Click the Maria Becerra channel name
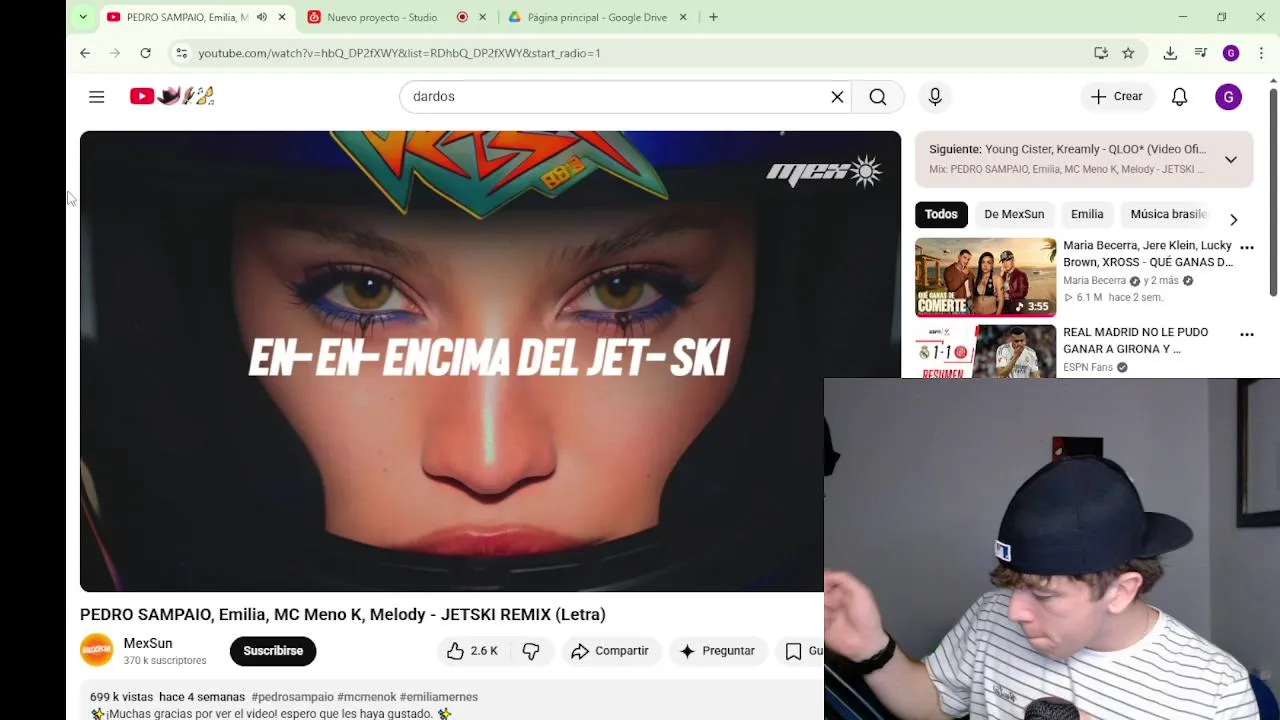 1094,281
